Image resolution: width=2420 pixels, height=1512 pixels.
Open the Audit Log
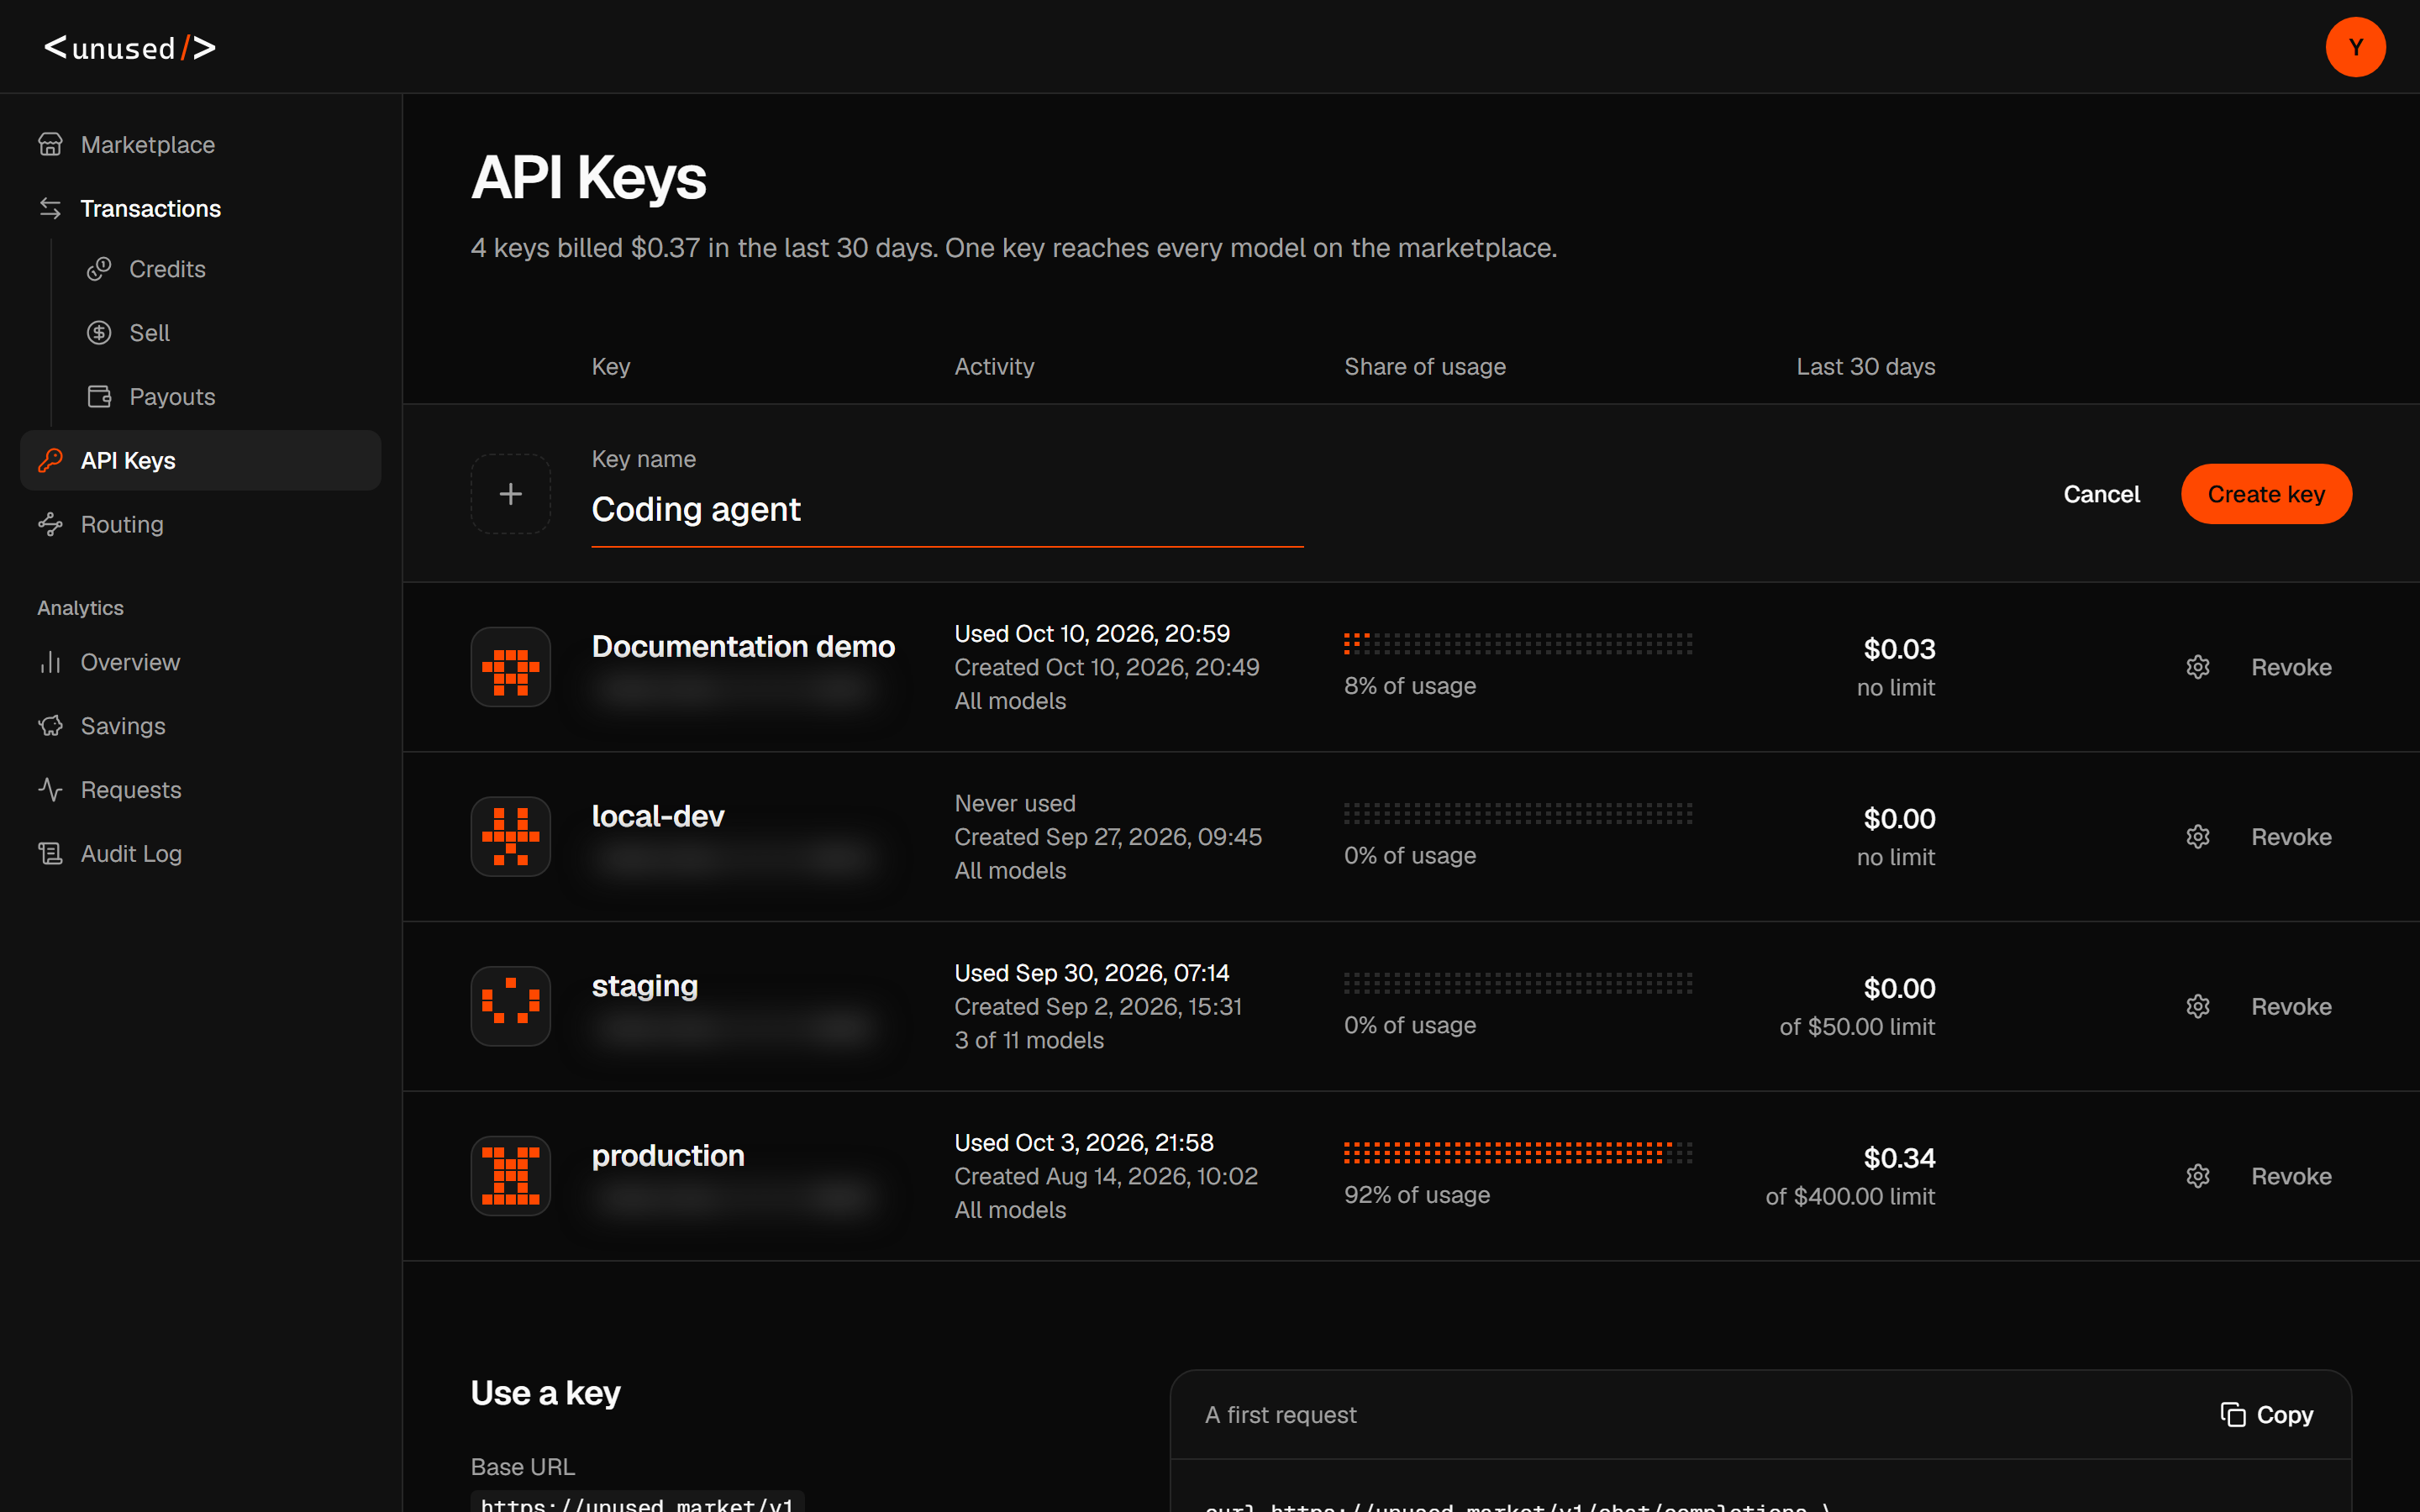click(x=200, y=854)
